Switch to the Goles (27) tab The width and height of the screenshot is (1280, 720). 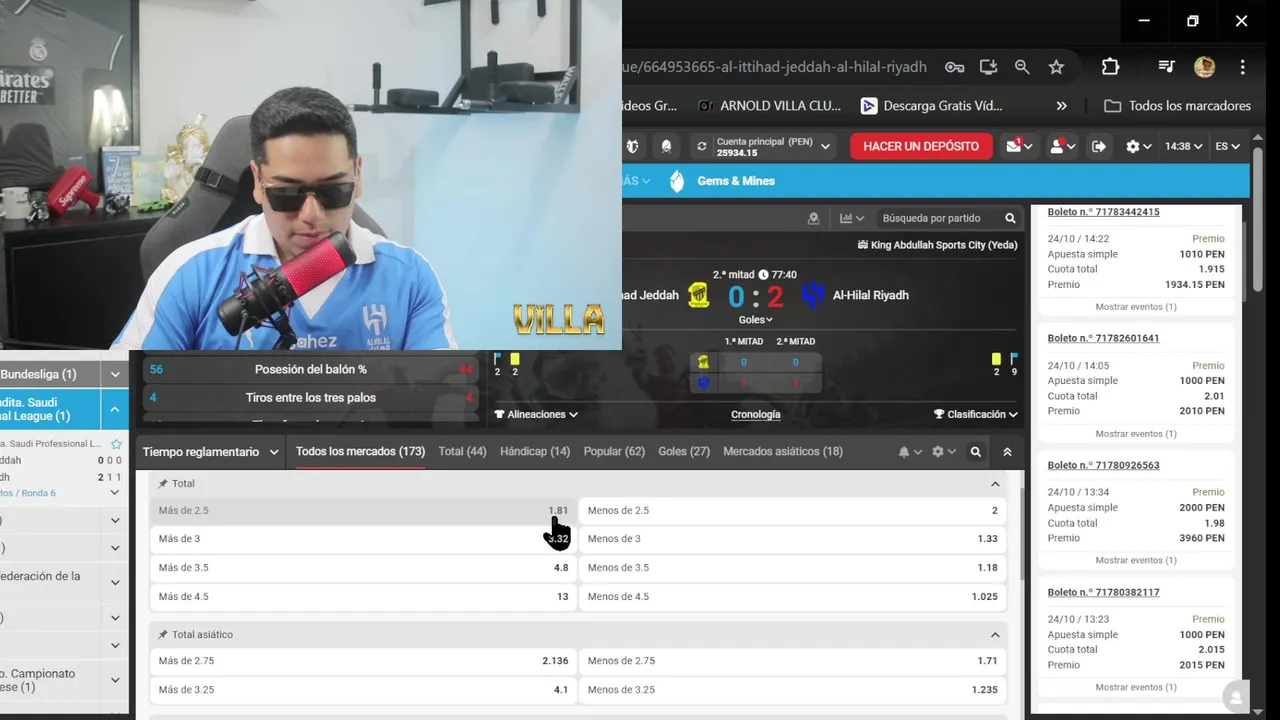(x=684, y=452)
